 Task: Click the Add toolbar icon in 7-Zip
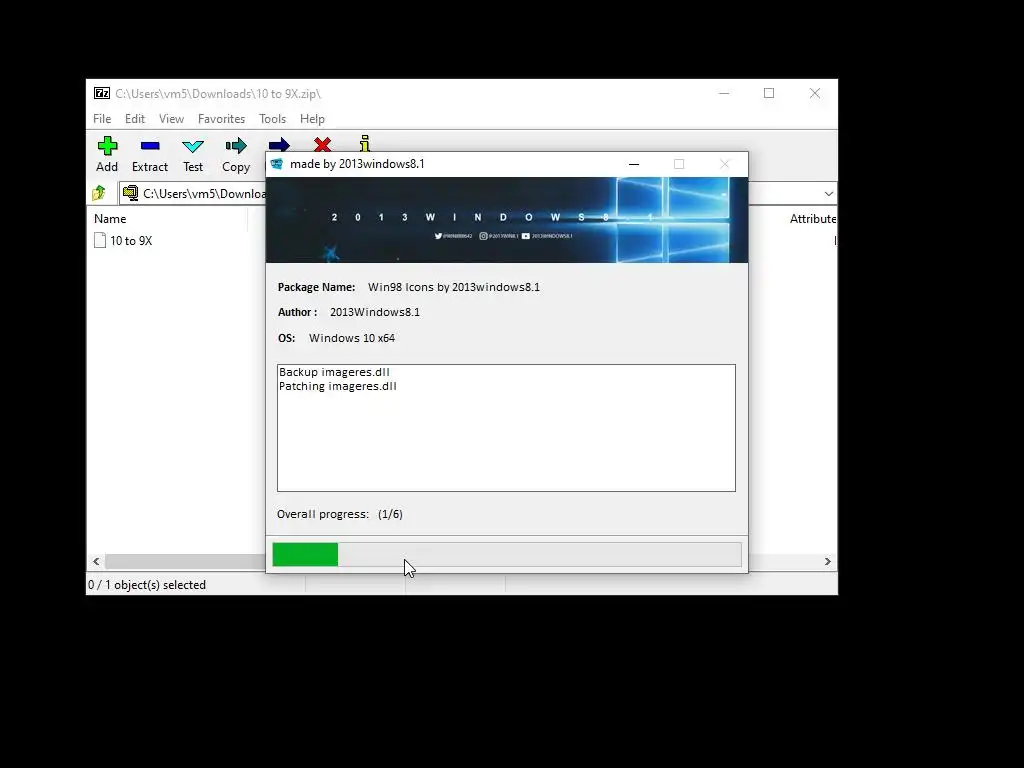point(107,146)
